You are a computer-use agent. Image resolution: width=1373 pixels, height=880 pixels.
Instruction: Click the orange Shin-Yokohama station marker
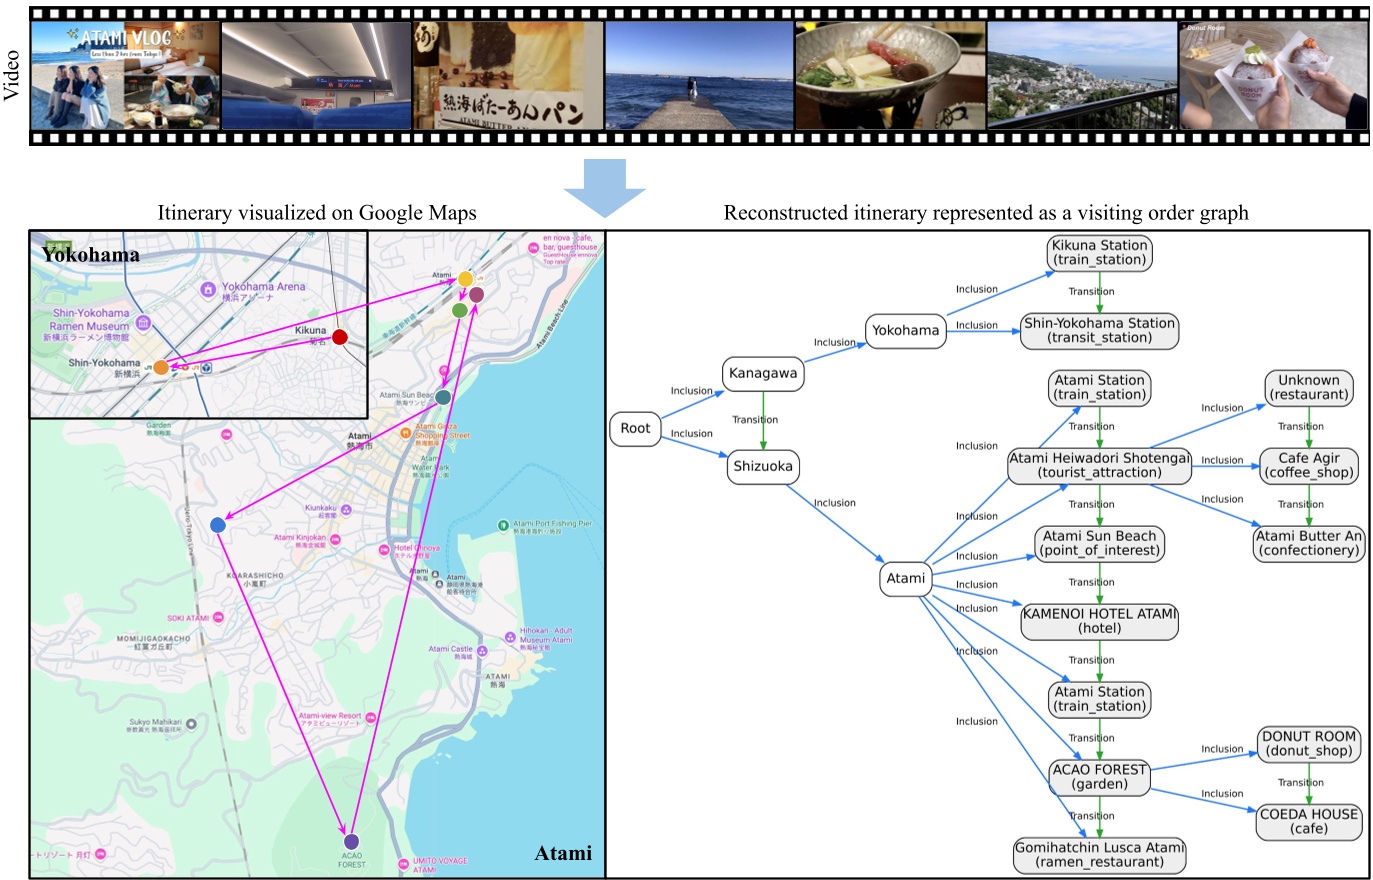click(161, 366)
